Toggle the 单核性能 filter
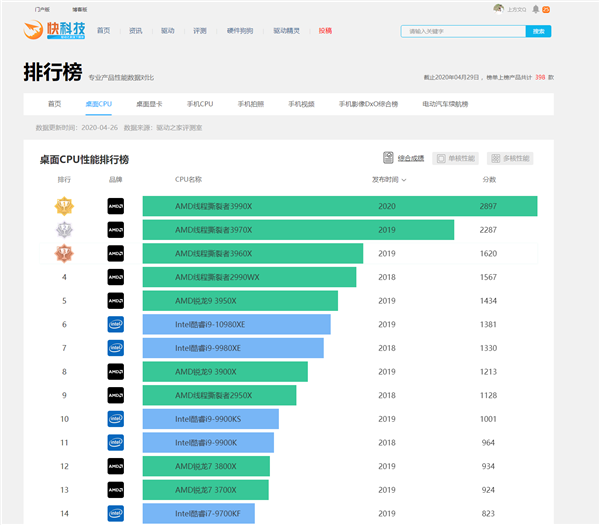This screenshot has width=600, height=525. coord(453,158)
